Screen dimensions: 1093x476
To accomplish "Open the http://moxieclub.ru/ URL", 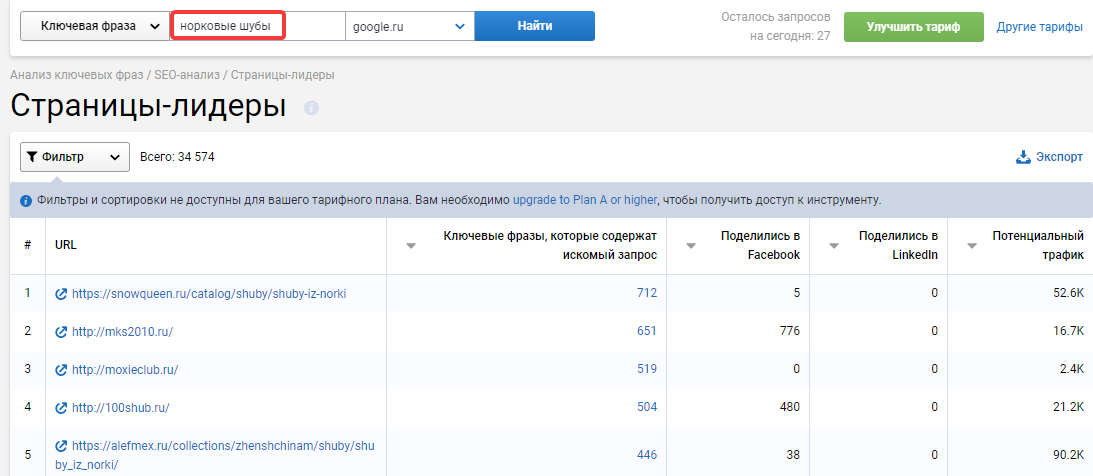I will coord(125,369).
